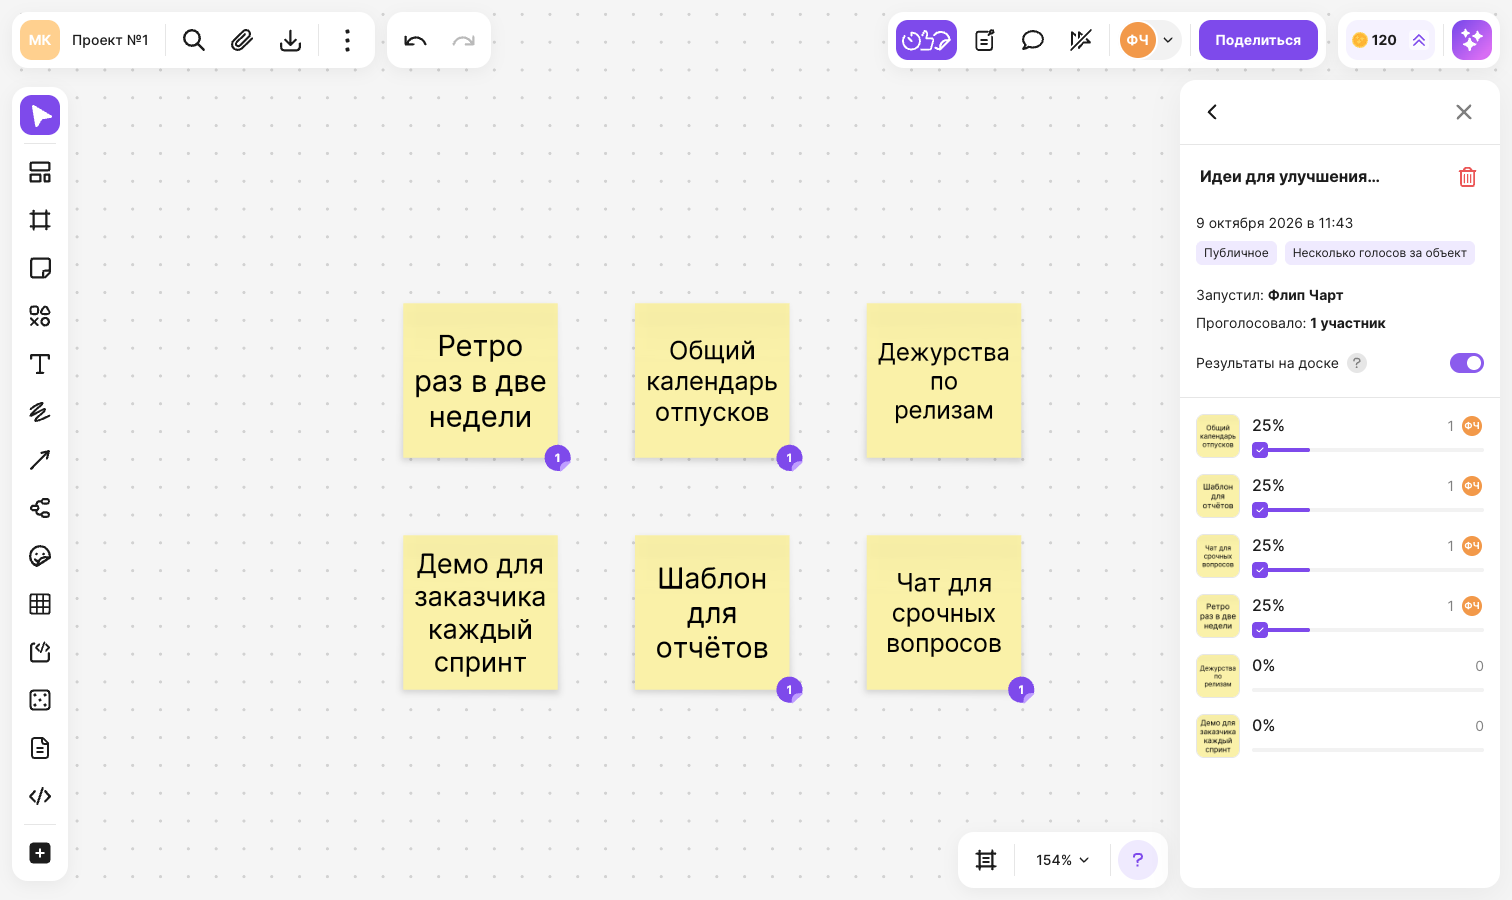
Task: Open the project name 'Проект №1'
Action: click(x=110, y=40)
